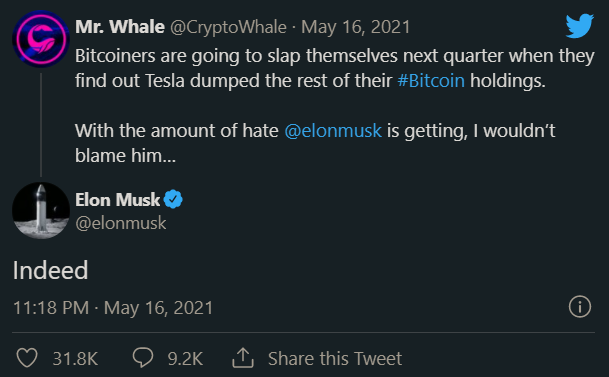Click the share upload arrow icon
Viewport: 609px width, 377px height.
tap(243, 358)
